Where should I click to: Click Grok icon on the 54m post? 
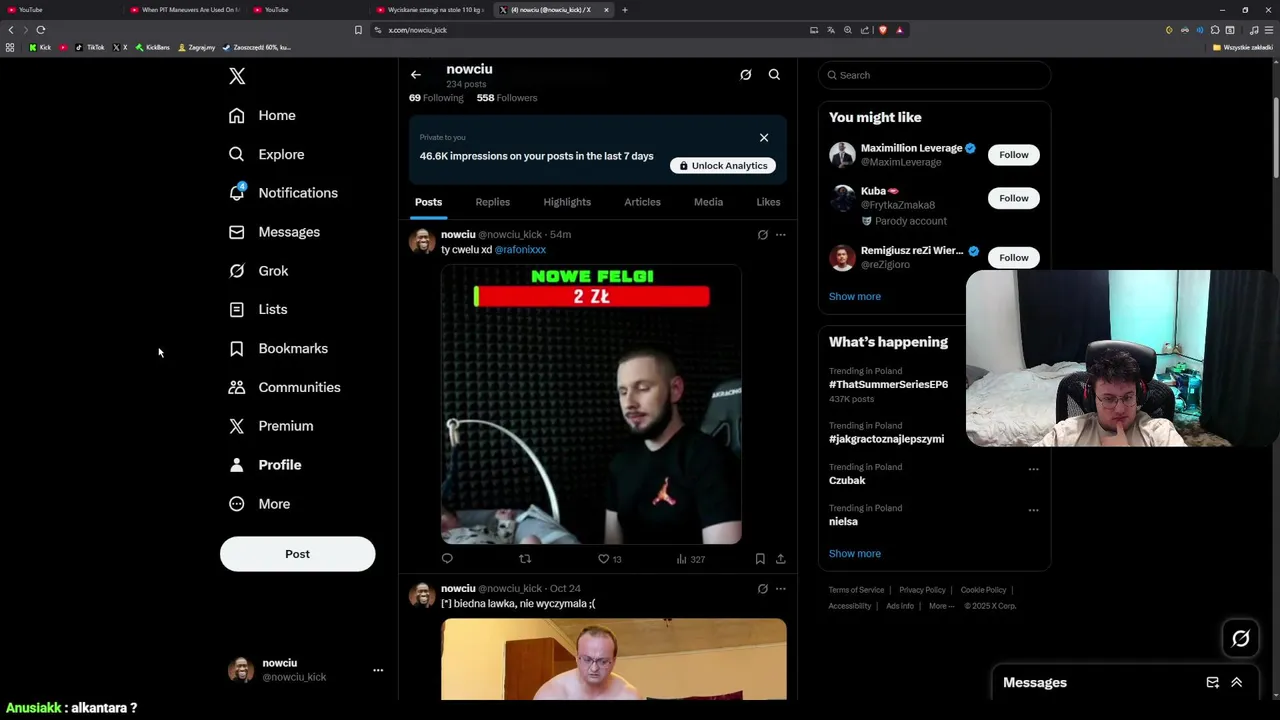click(x=762, y=235)
